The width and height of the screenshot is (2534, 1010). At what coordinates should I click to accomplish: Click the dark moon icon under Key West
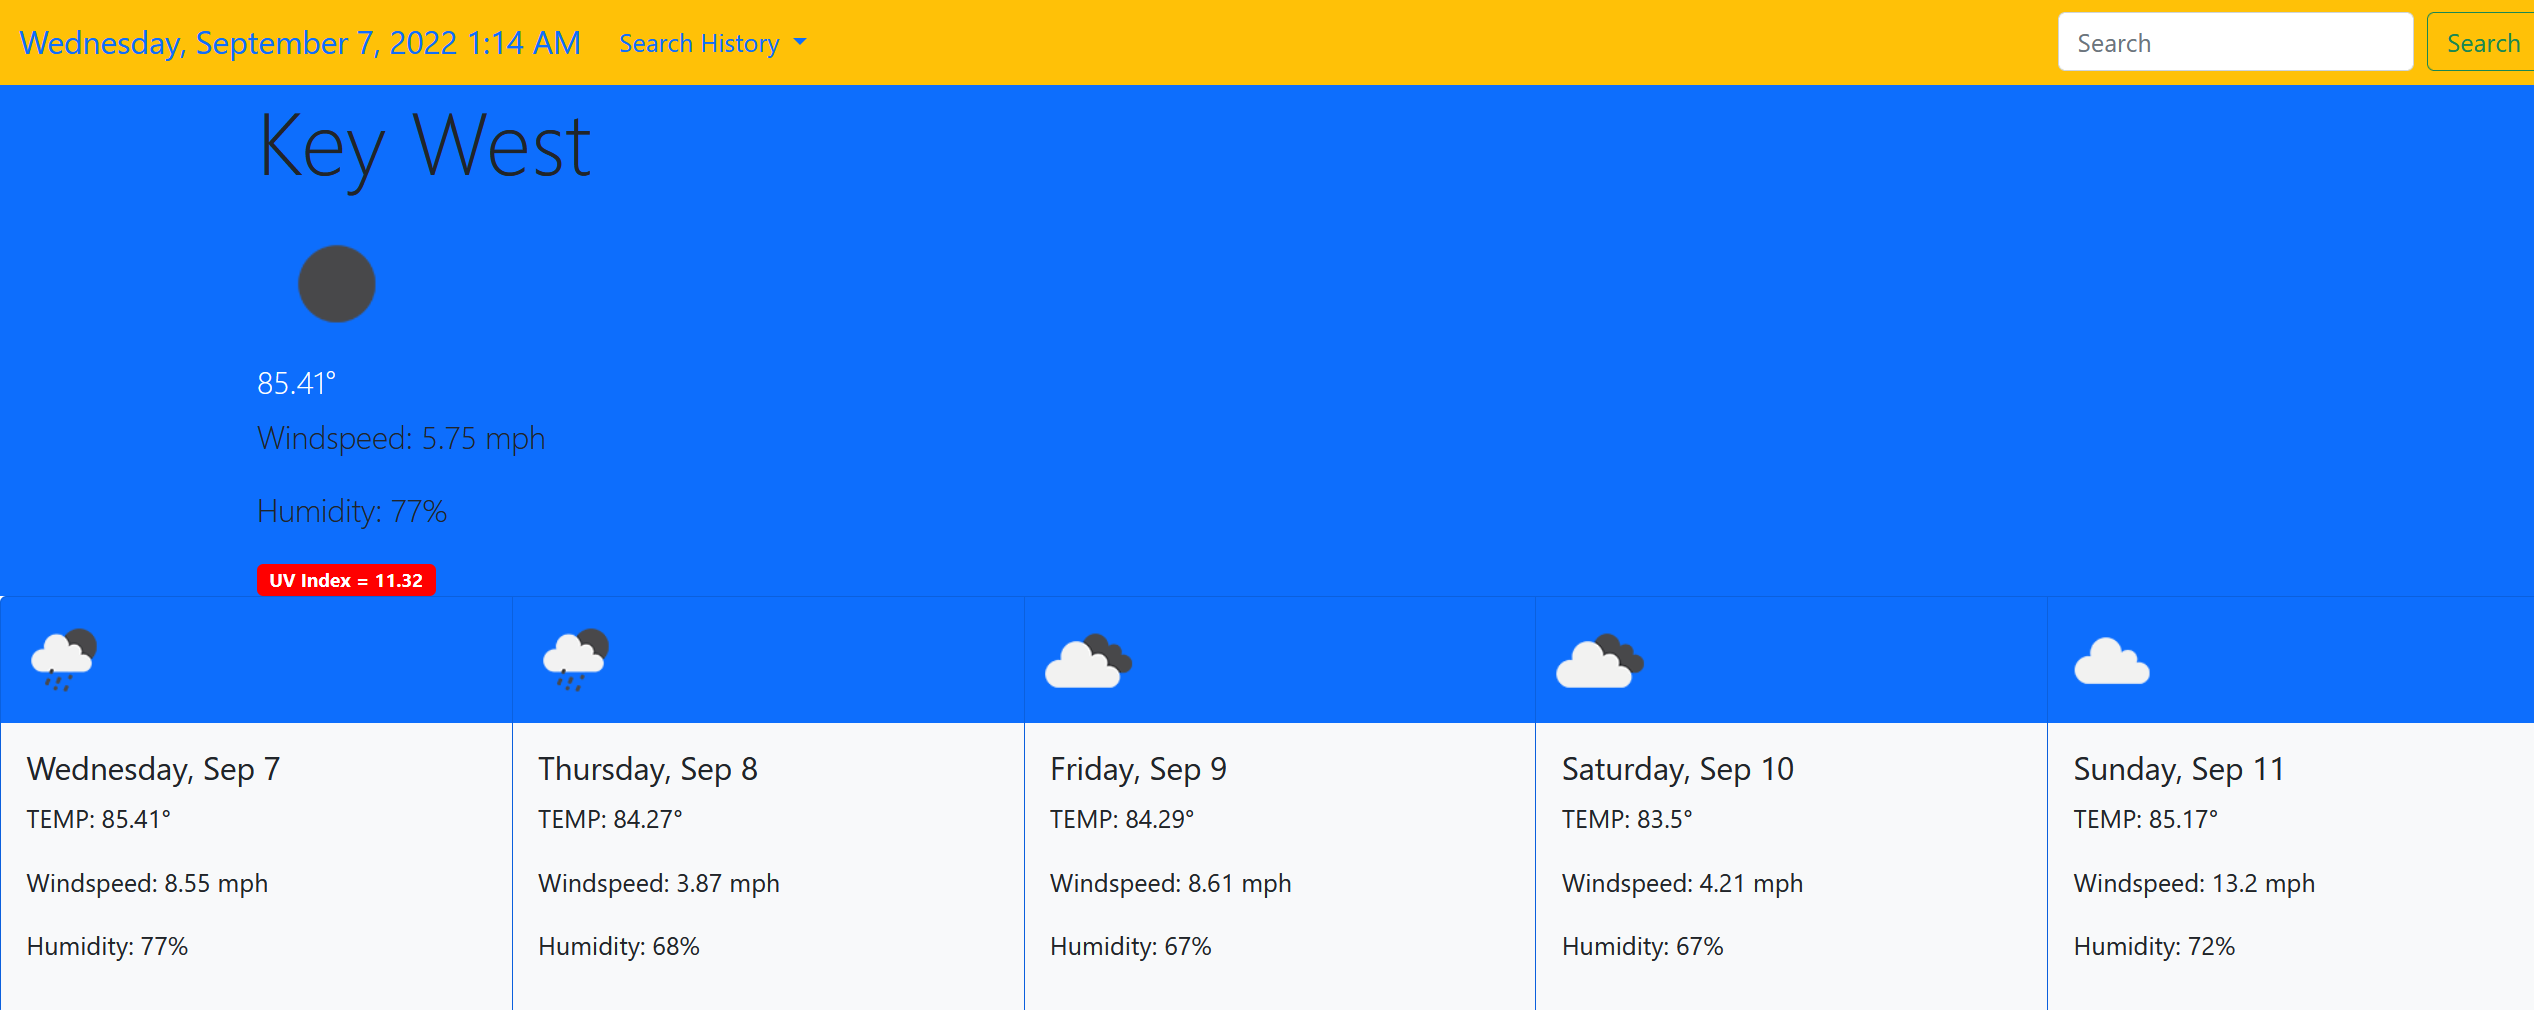tap(337, 284)
